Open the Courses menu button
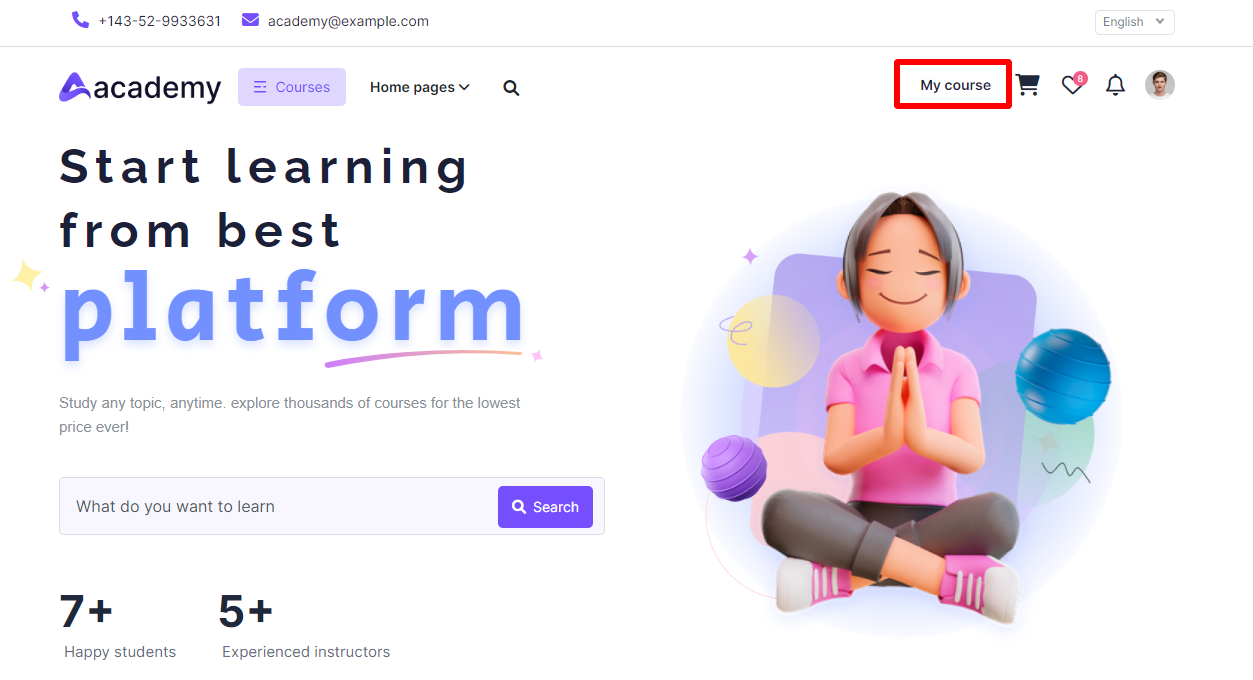 292,87
